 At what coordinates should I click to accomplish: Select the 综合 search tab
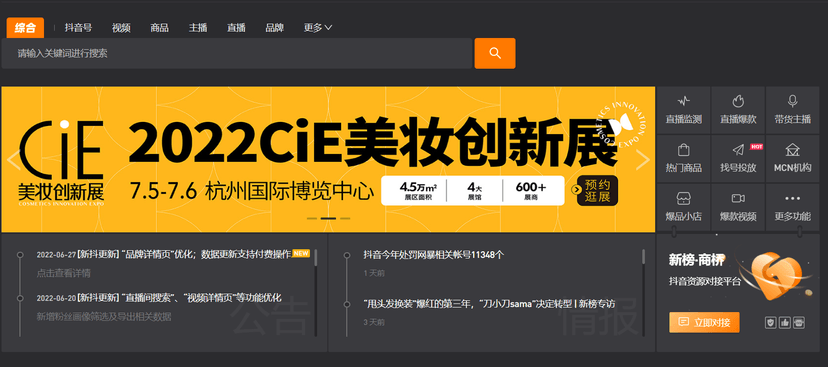click(25, 28)
